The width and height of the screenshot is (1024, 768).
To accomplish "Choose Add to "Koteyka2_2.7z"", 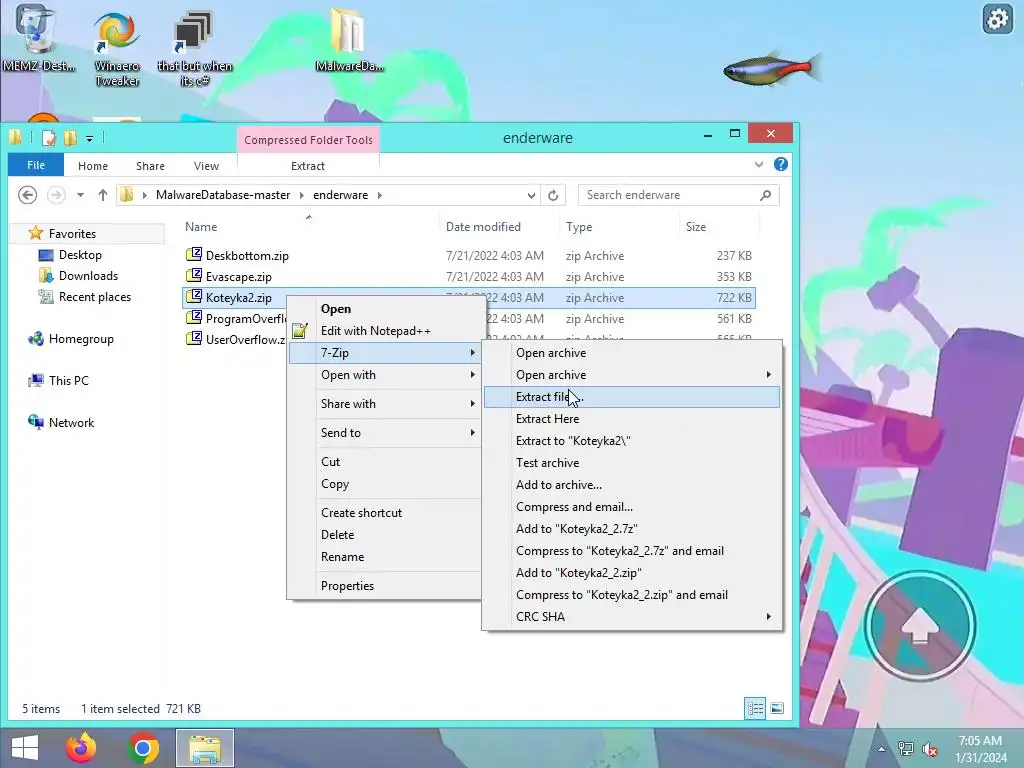I will (632, 529).
